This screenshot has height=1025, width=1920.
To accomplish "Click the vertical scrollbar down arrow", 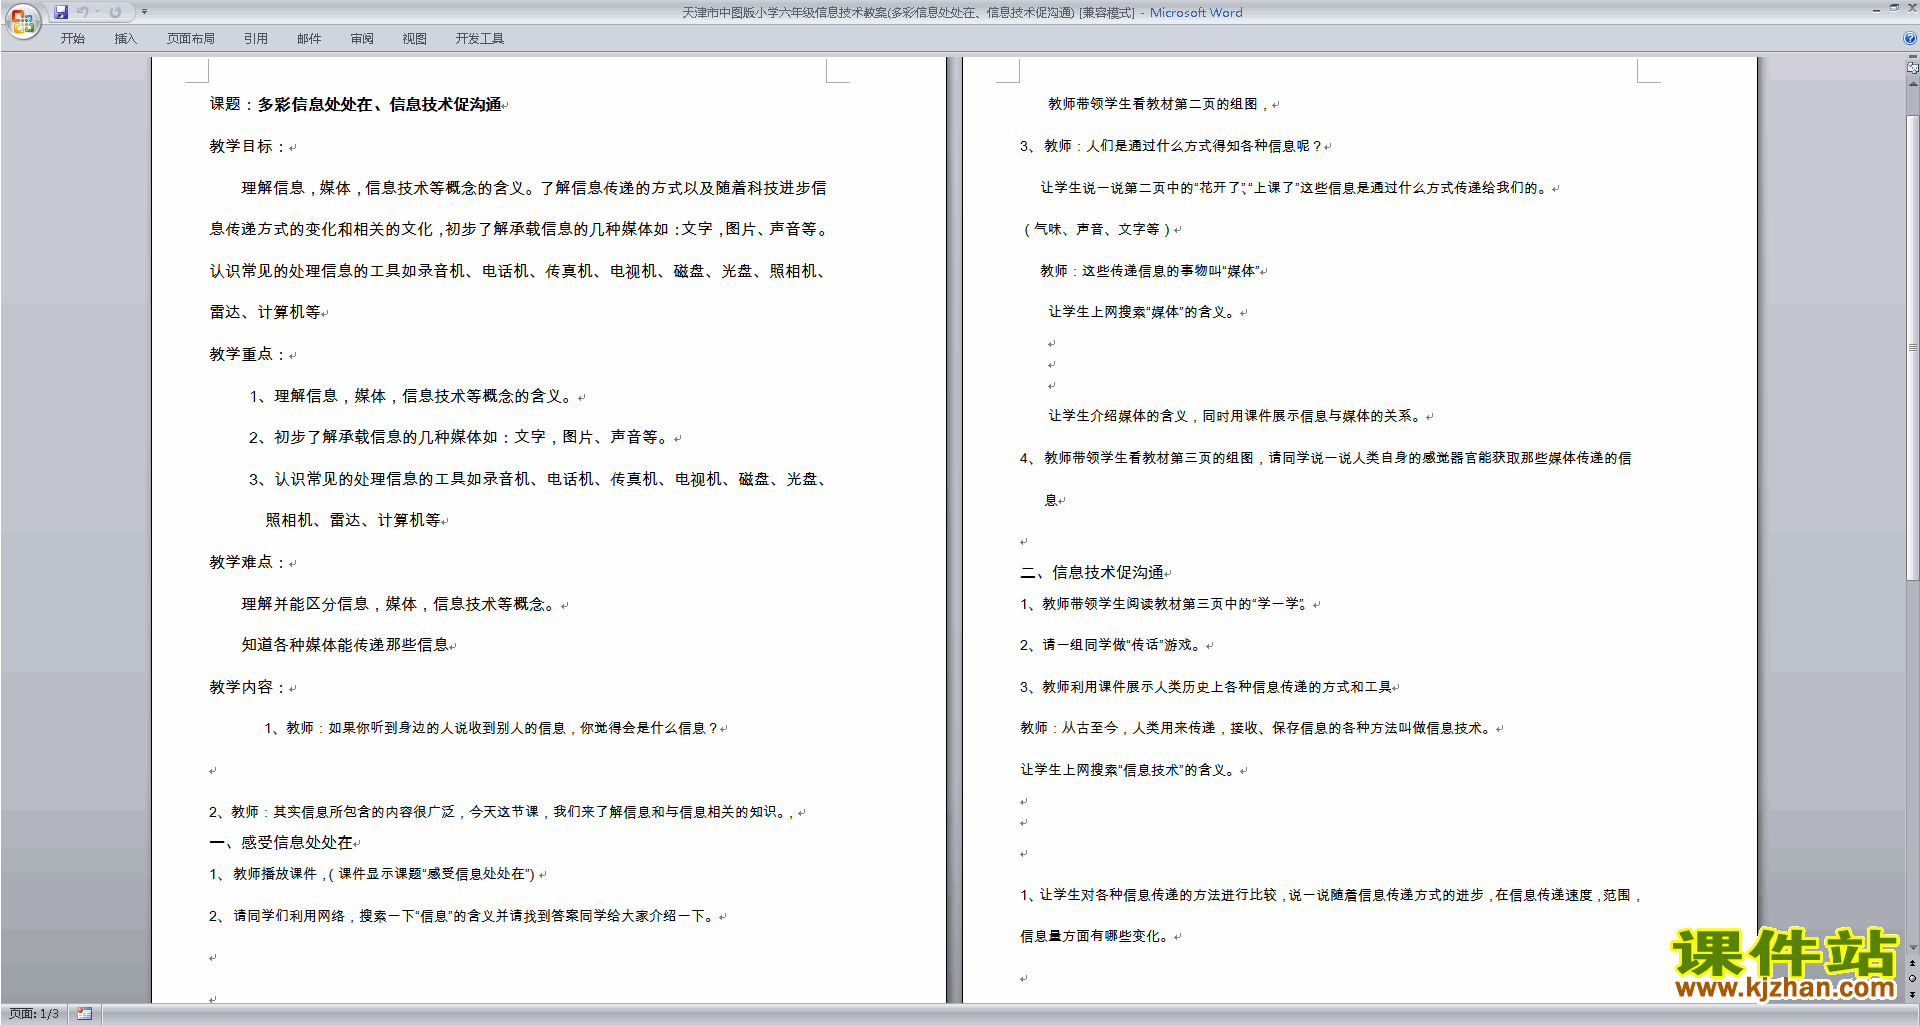I will (1913, 948).
